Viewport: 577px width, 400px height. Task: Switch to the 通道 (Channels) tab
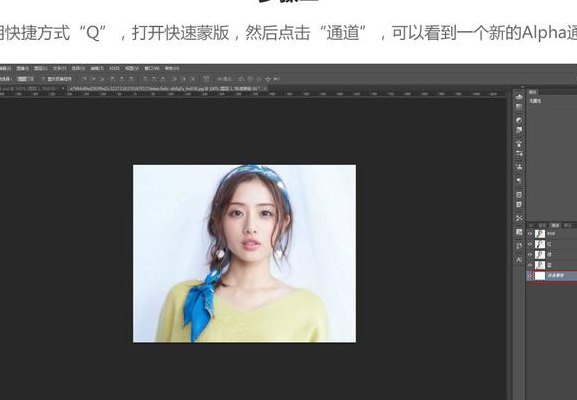coord(555,225)
